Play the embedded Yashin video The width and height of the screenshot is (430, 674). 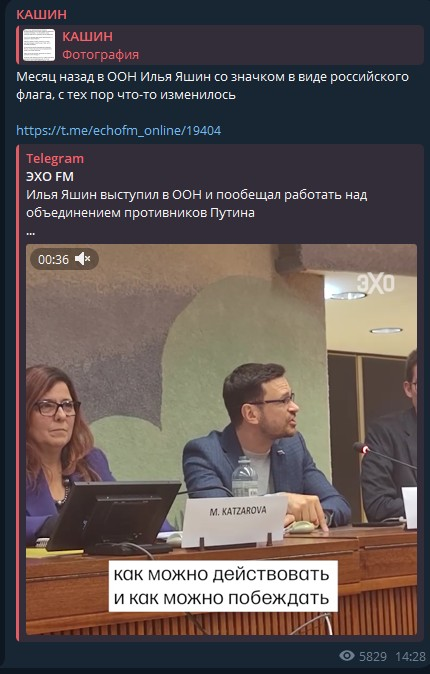(x=221, y=440)
